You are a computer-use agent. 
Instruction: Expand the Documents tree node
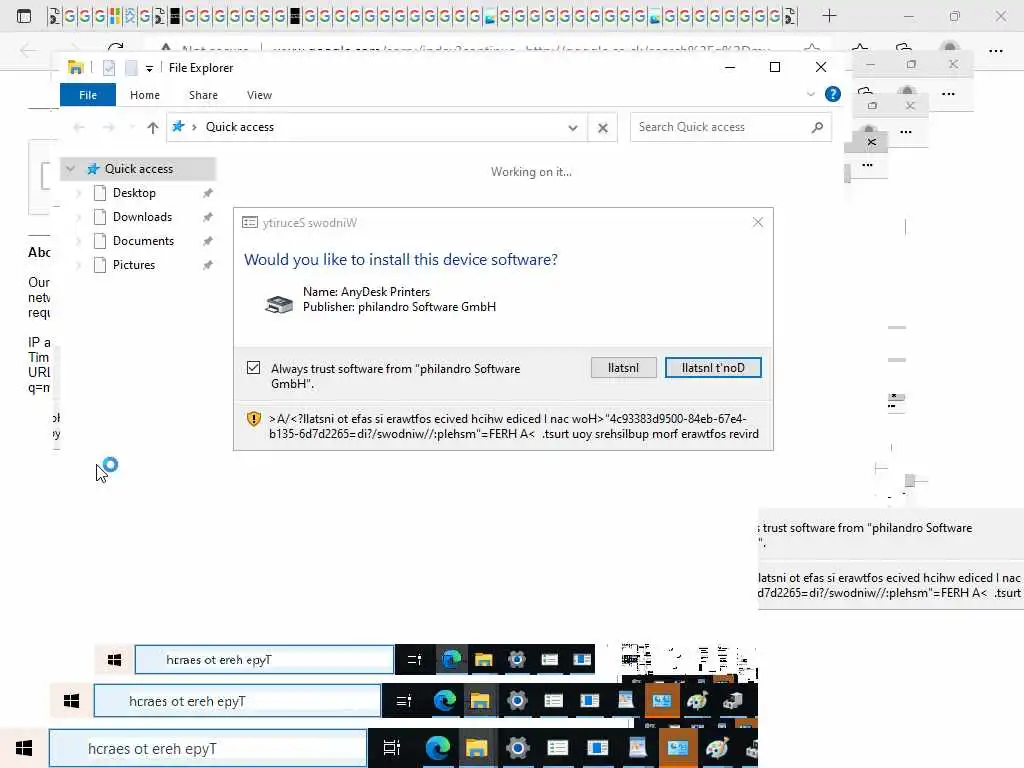pos(79,241)
